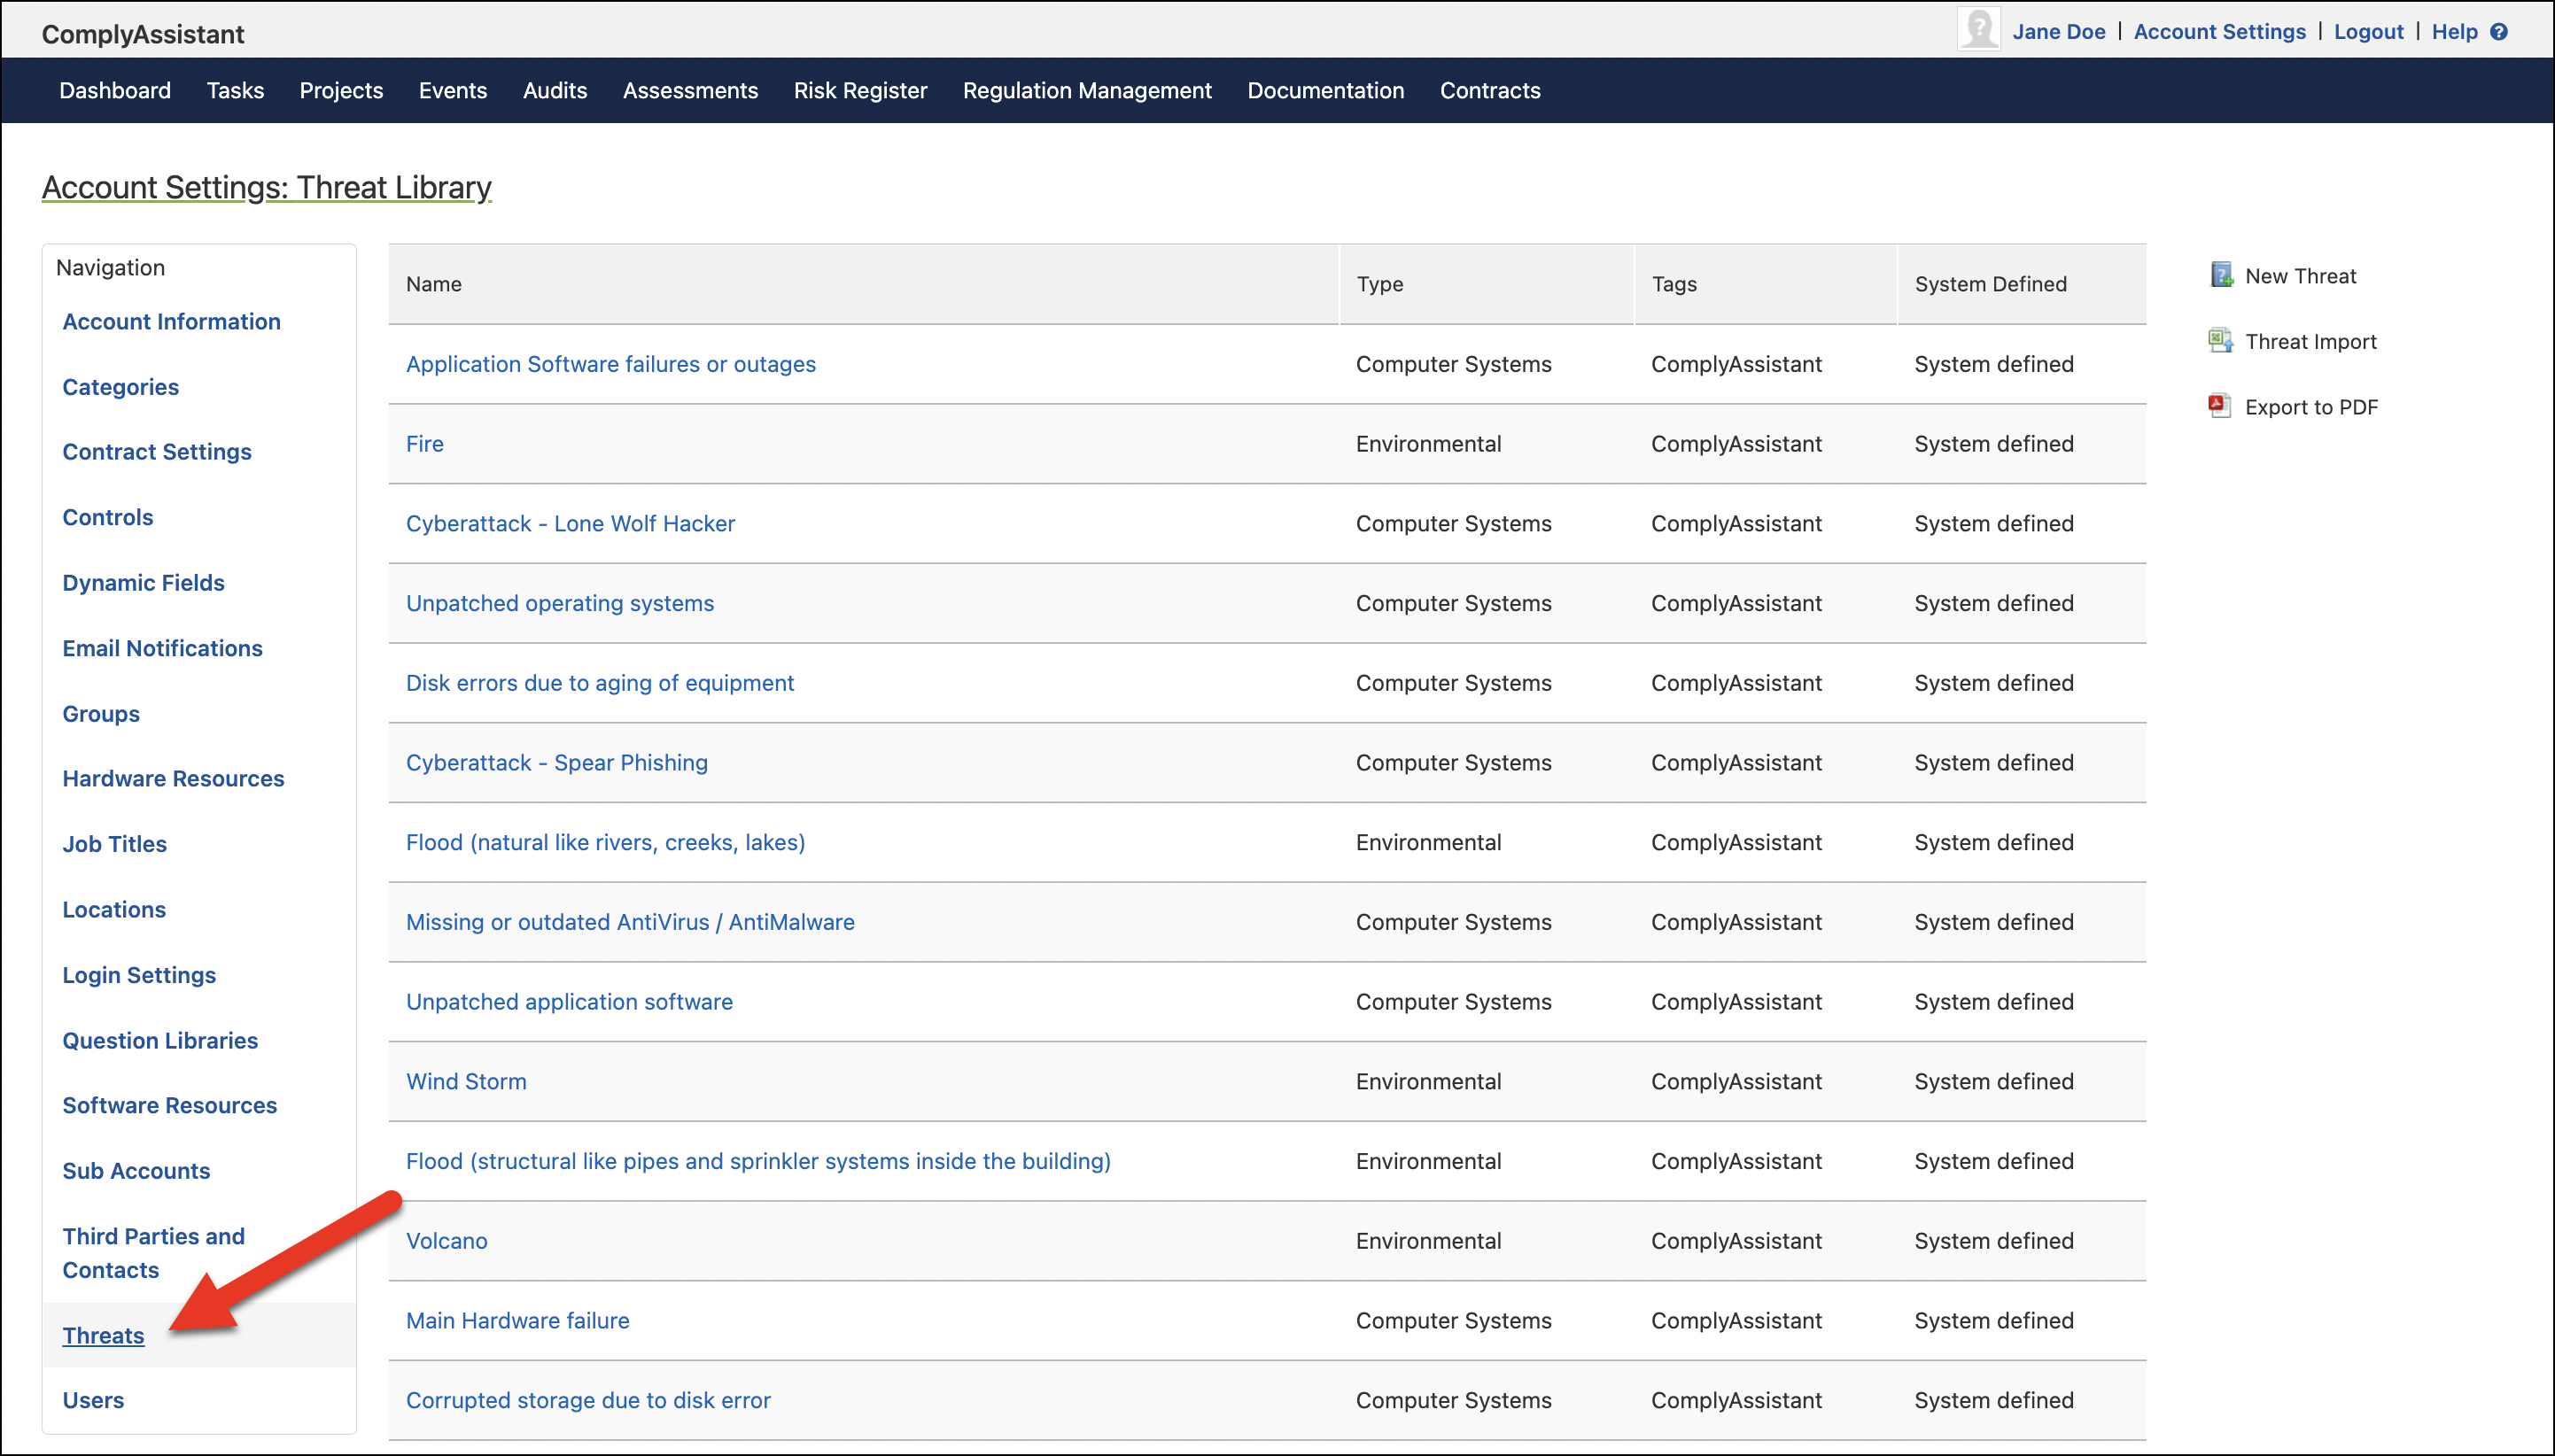Click the Environmental type in the Volcano row
This screenshot has height=1456, width=2555.
(1428, 1240)
